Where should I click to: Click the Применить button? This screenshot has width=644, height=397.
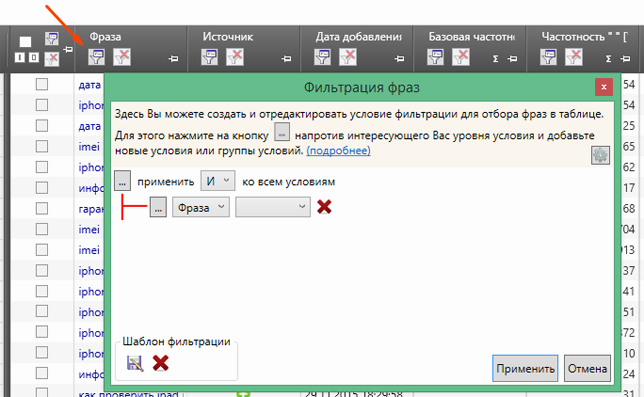[x=525, y=368]
